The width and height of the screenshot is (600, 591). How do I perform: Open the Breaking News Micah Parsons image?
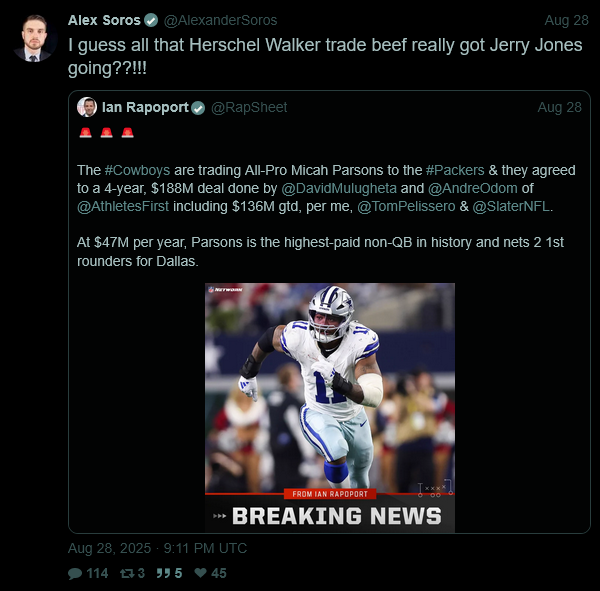pos(330,408)
